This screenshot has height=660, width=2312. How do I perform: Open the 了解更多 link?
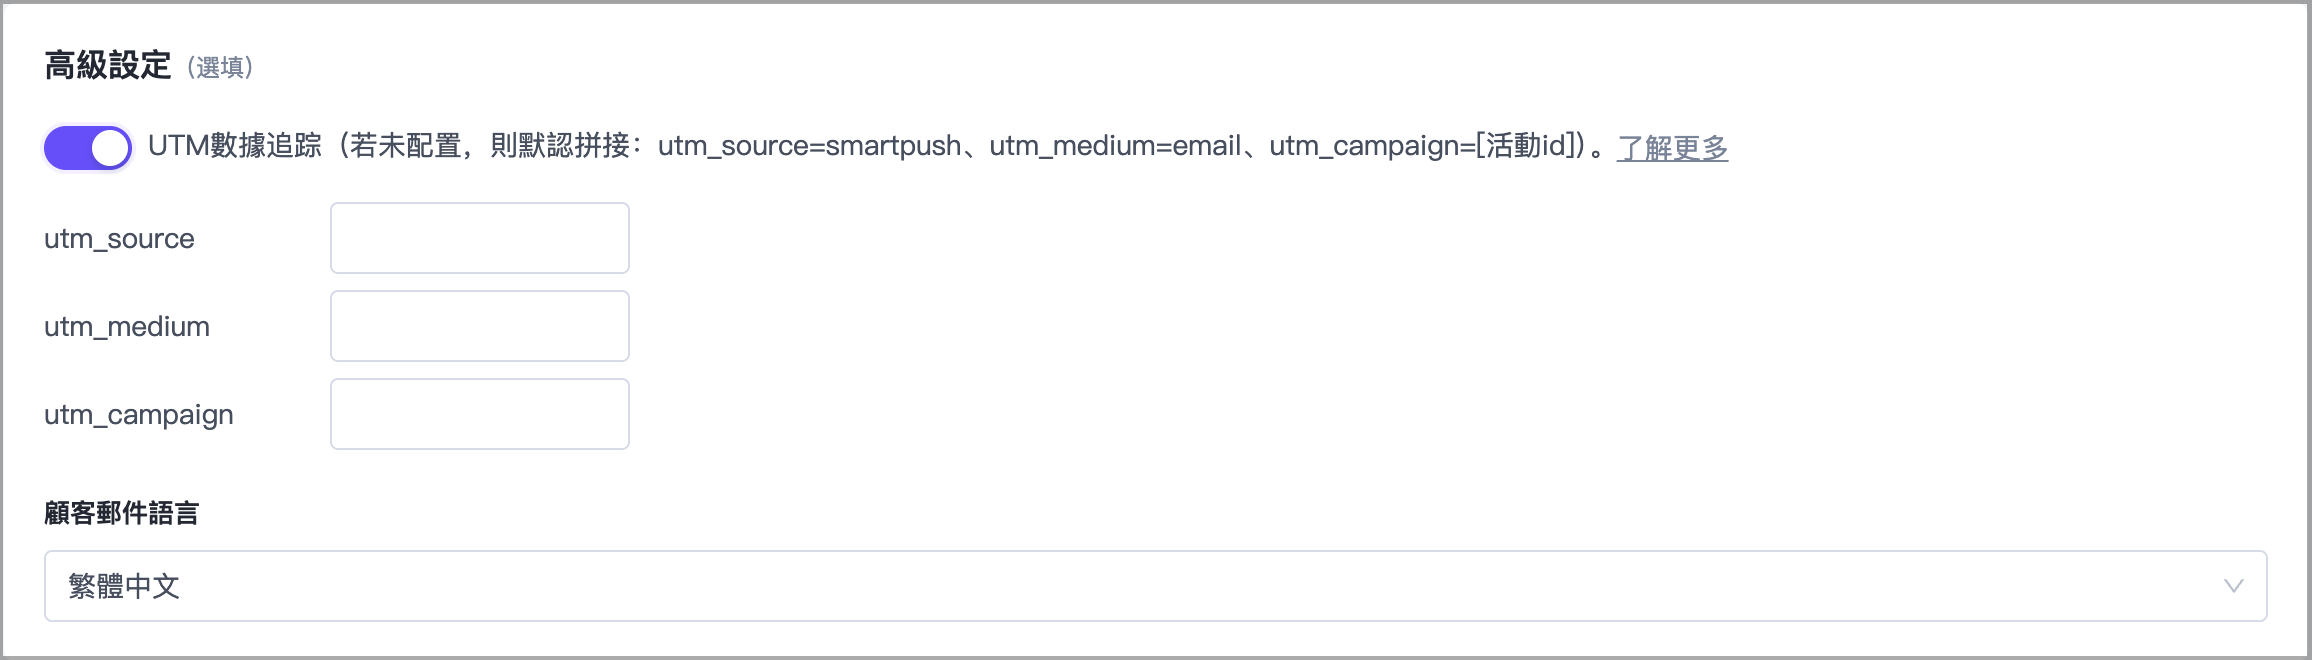(x=1672, y=148)
